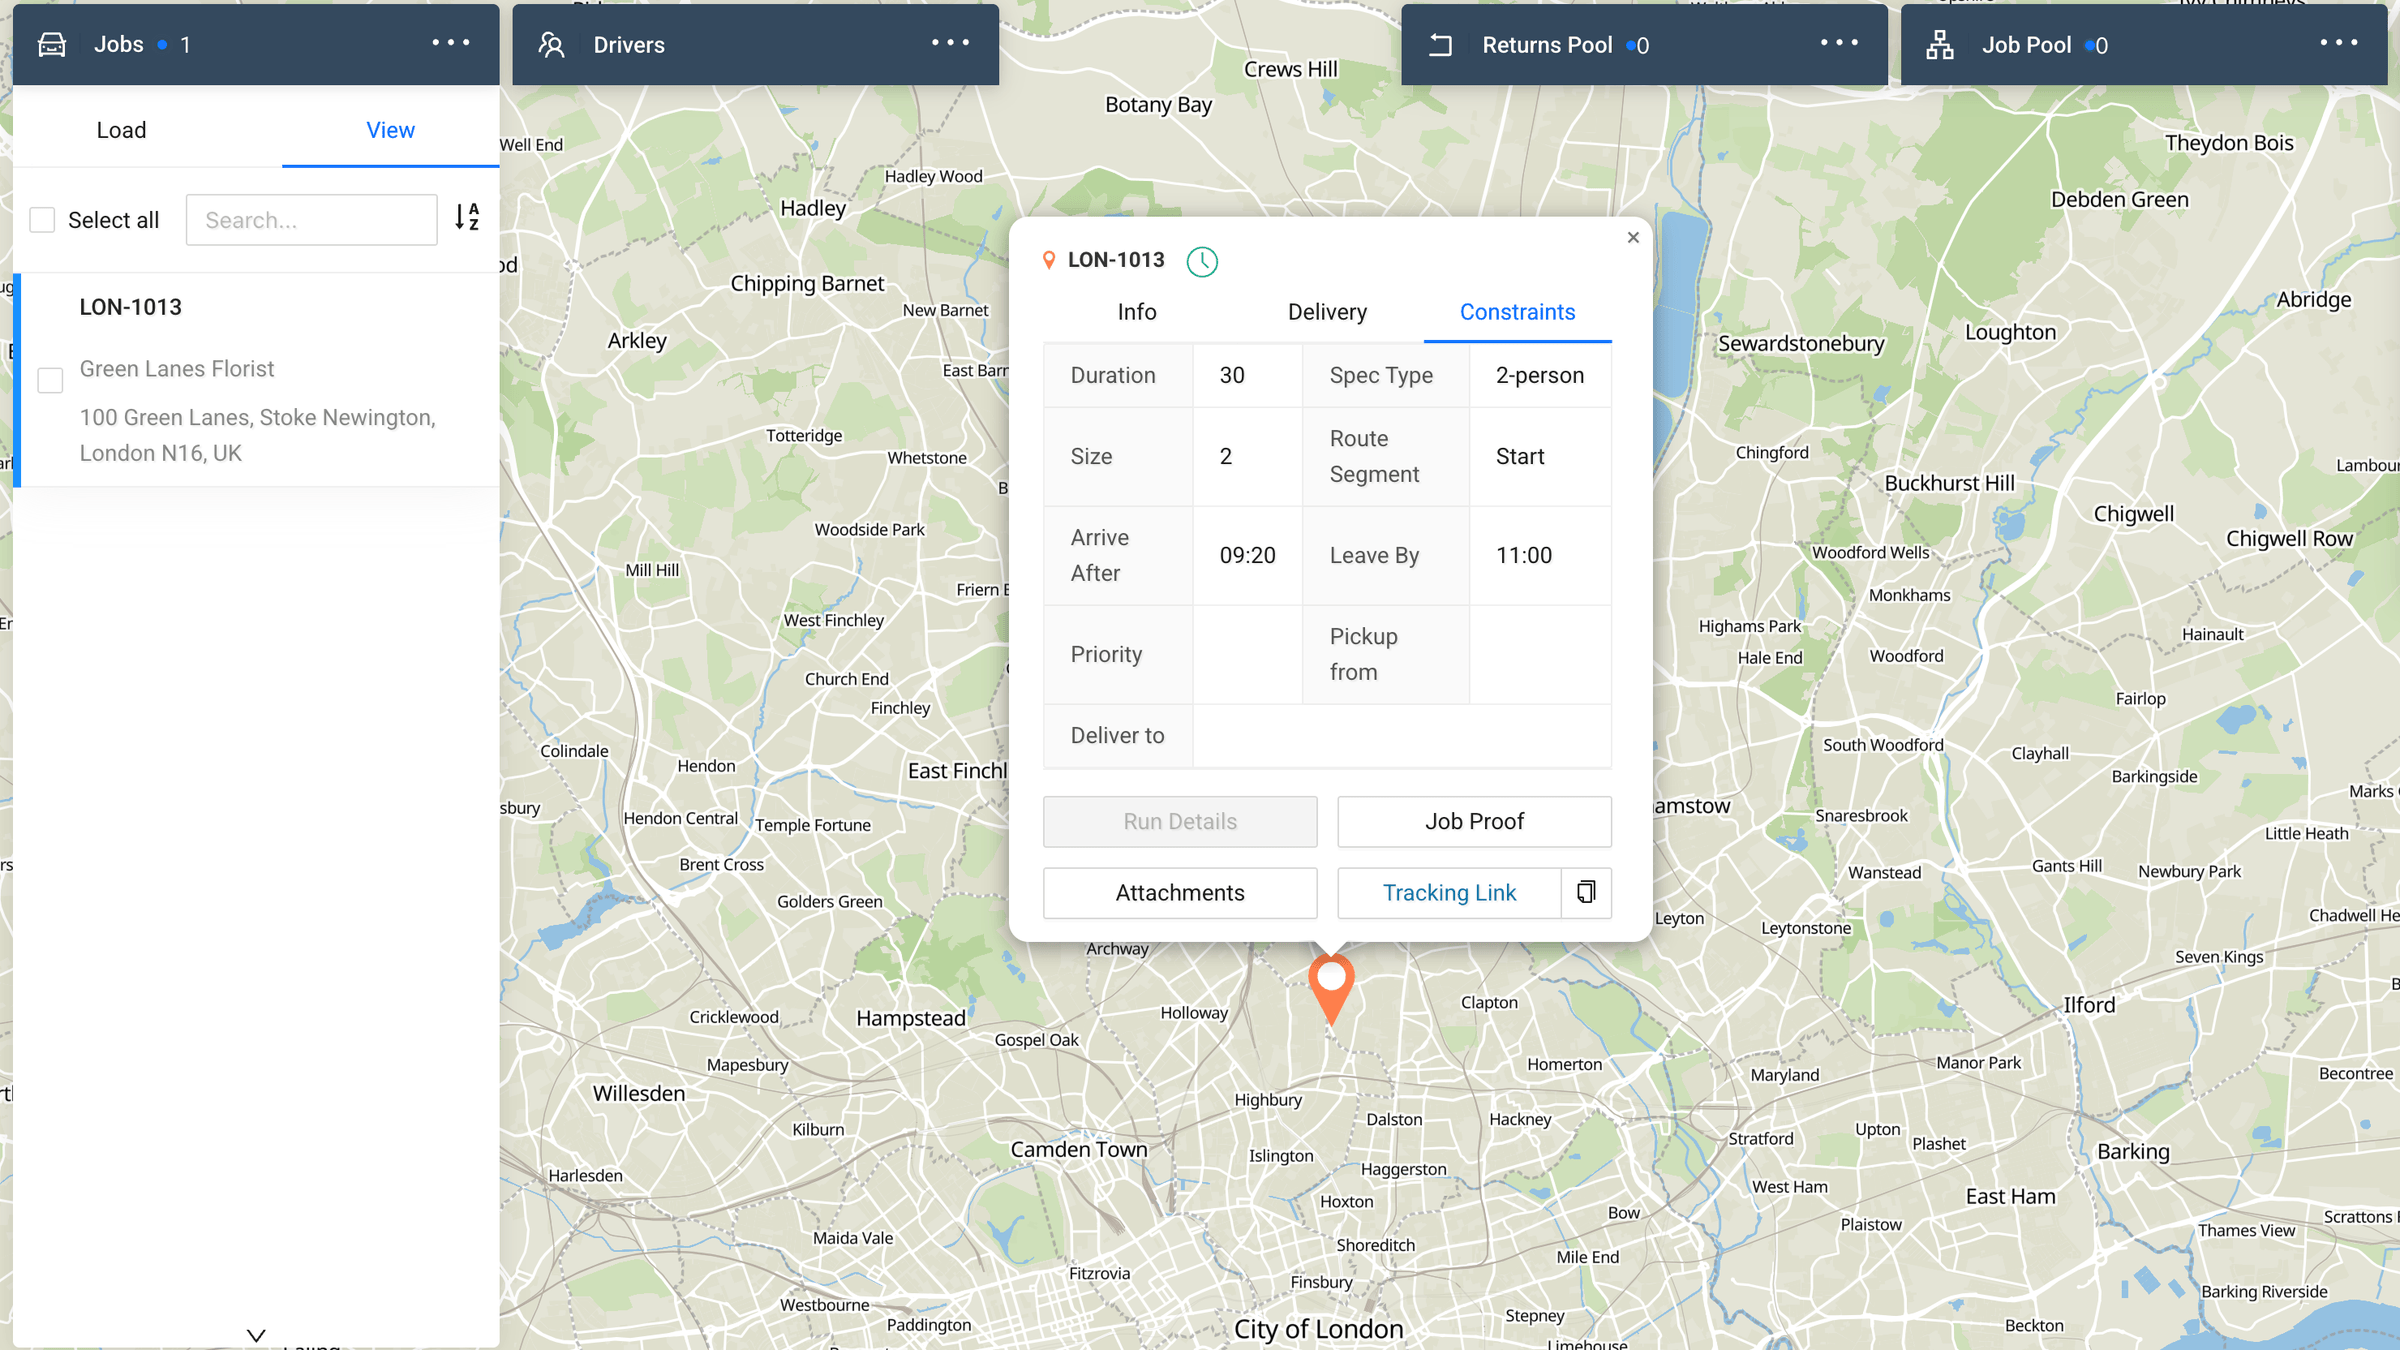The height and width of the screenshot is (1350, 2400).
Task: Select the LON-1013 job in the list
Action: click(258, 380)
